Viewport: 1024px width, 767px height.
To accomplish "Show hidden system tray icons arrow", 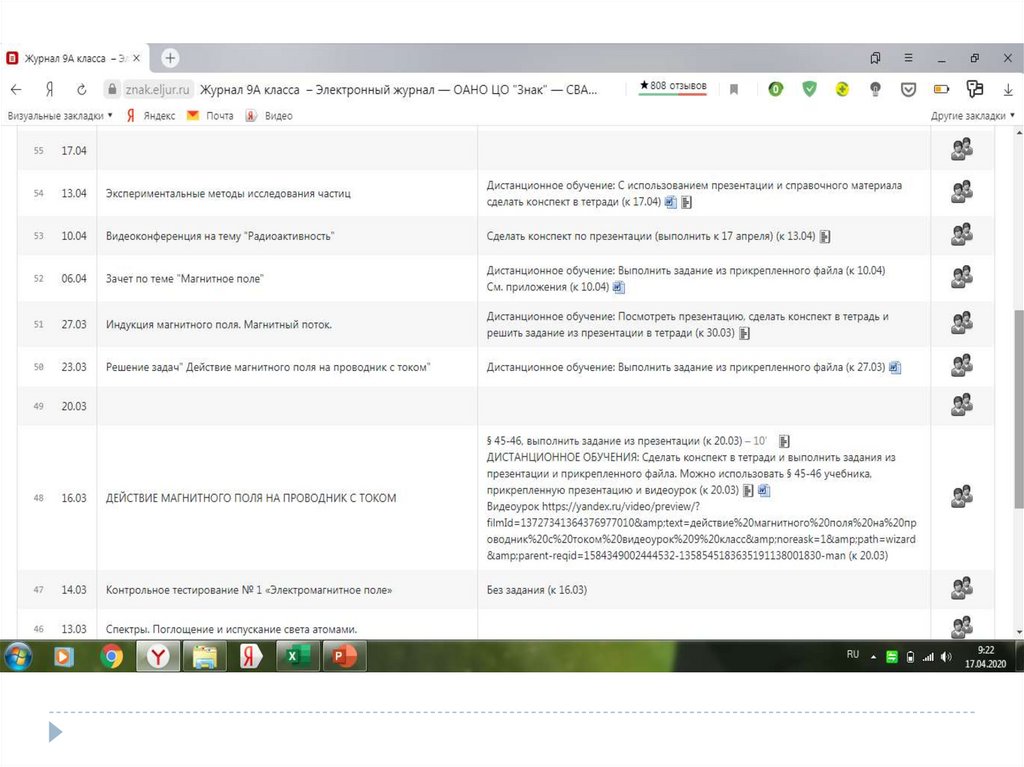I will tap(874, 657).
